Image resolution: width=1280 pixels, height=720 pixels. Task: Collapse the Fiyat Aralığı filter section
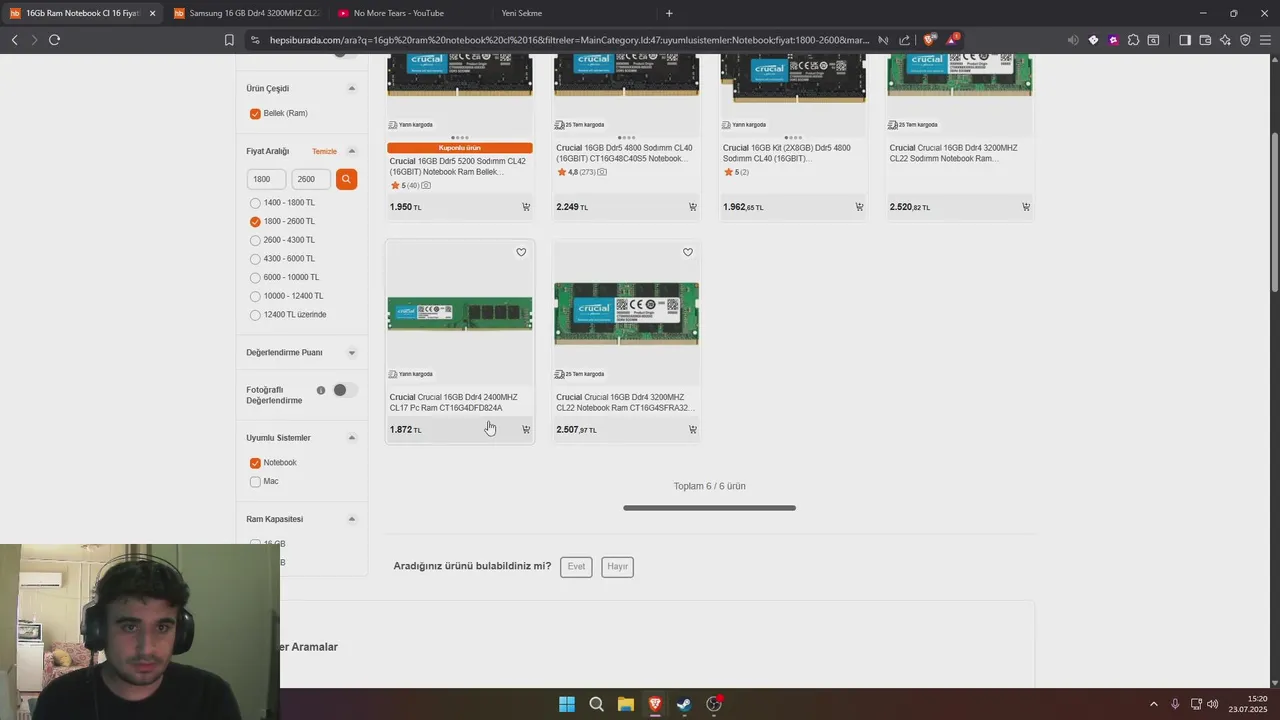(x=351, y=151)
